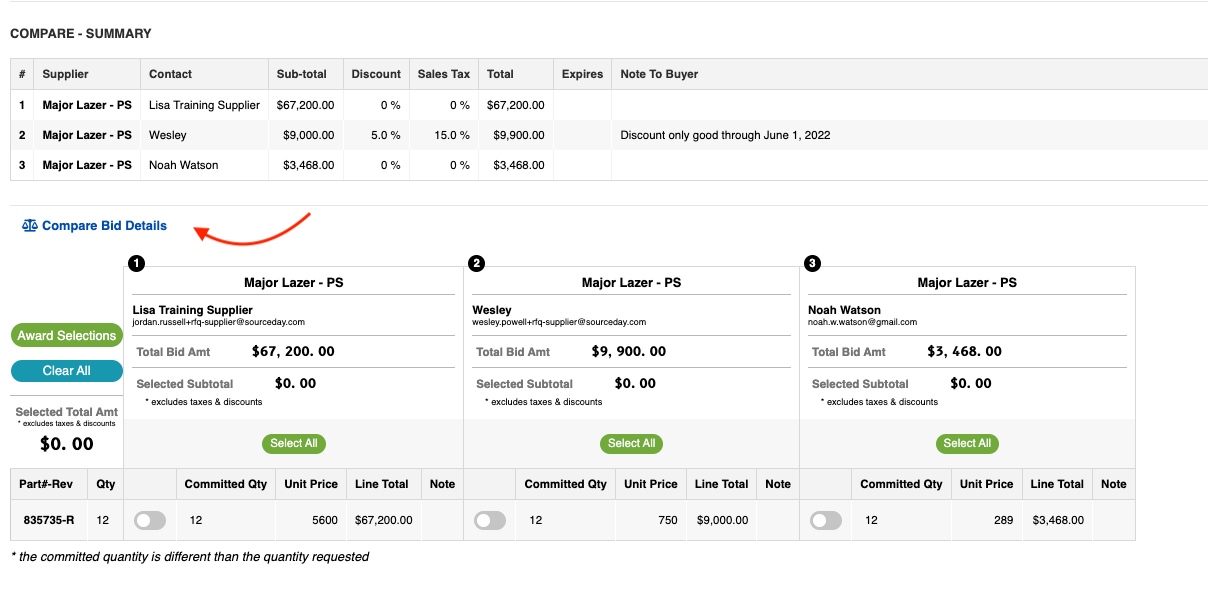Select All items for Wesley's bid
Viewport: 1208px width, 596px height.
point(631,443)
